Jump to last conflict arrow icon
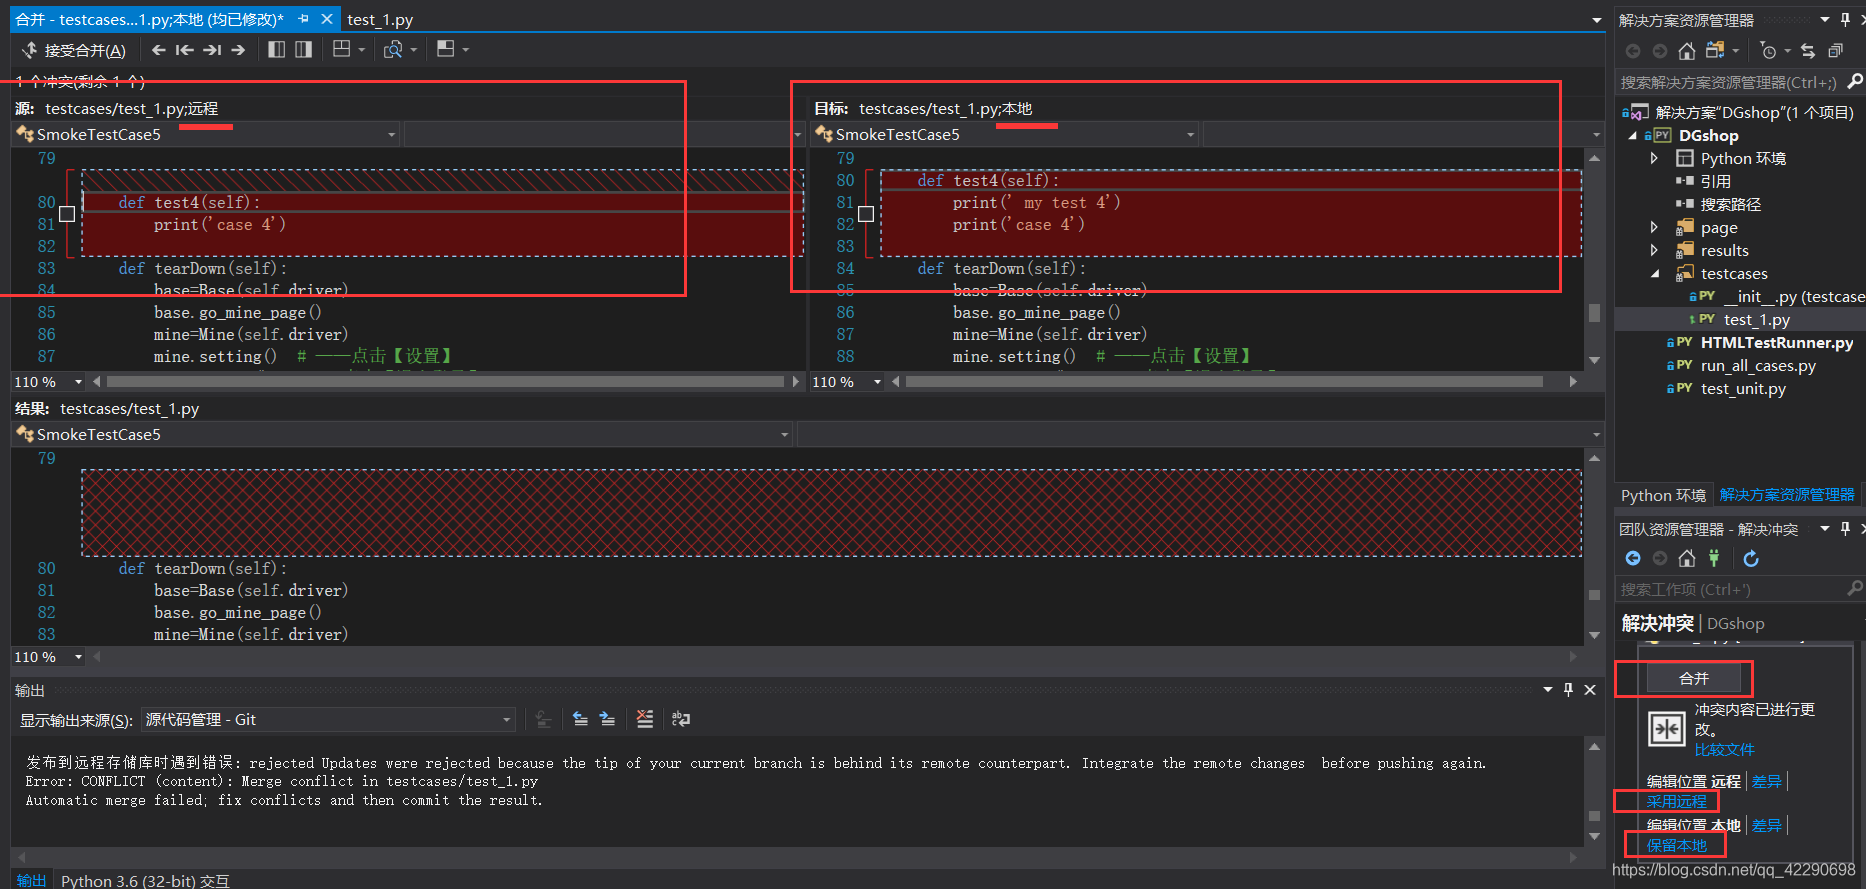This screenshot has height=889, width=1866. point(212,49)
